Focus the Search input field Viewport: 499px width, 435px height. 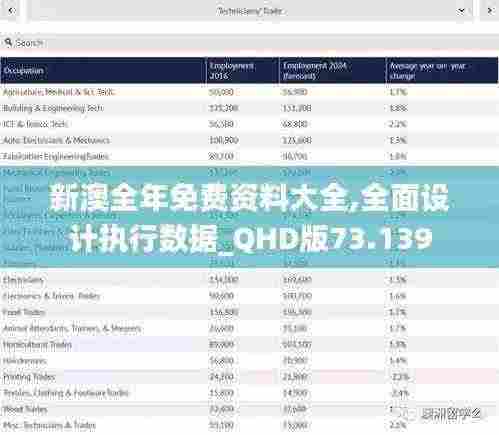coord(249,43)
